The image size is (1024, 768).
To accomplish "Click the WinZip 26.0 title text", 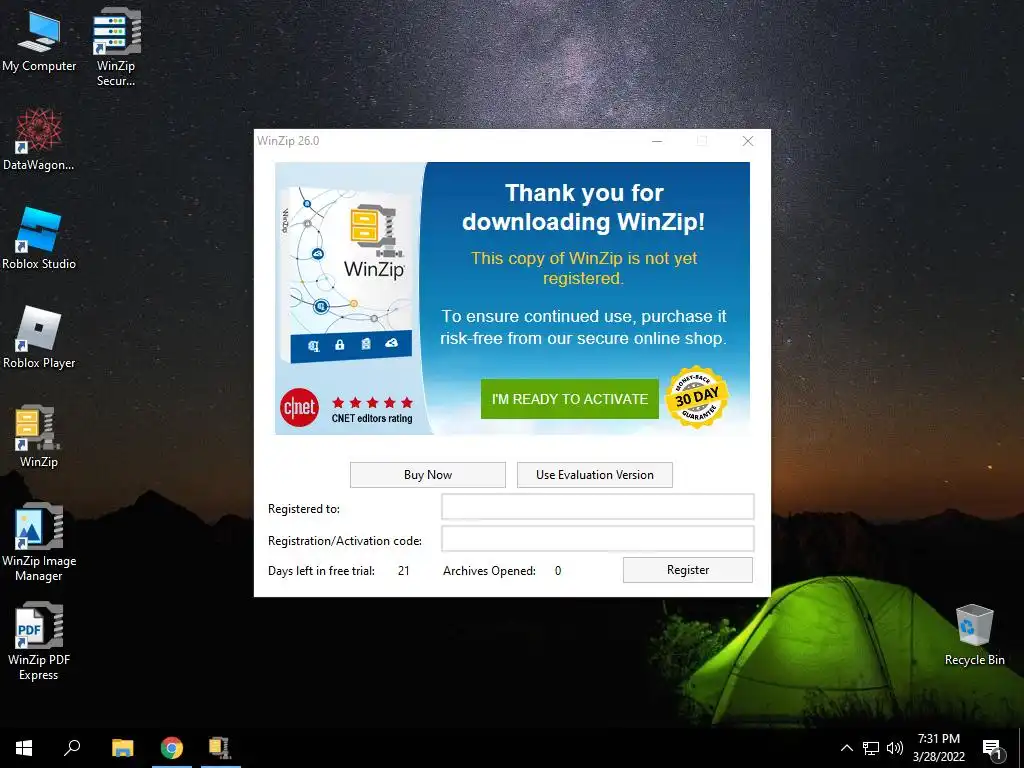I will [x=288, y=141].
